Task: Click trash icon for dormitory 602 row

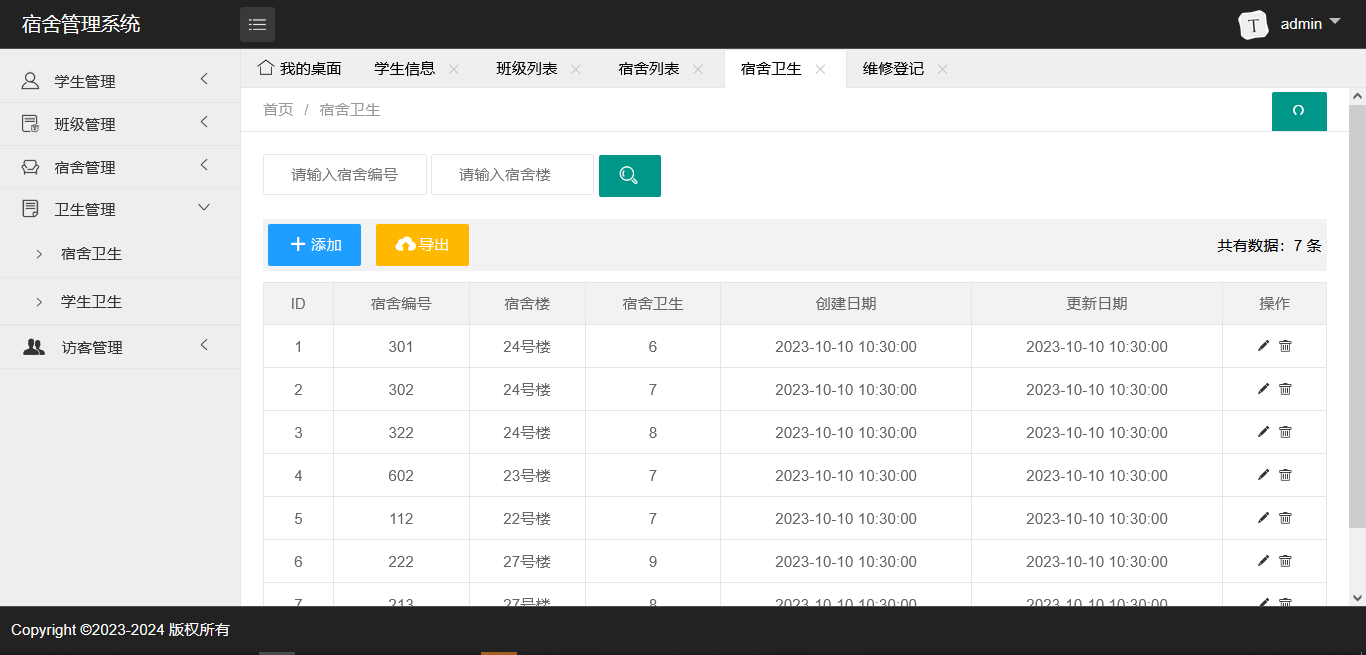Action: 1285,475
